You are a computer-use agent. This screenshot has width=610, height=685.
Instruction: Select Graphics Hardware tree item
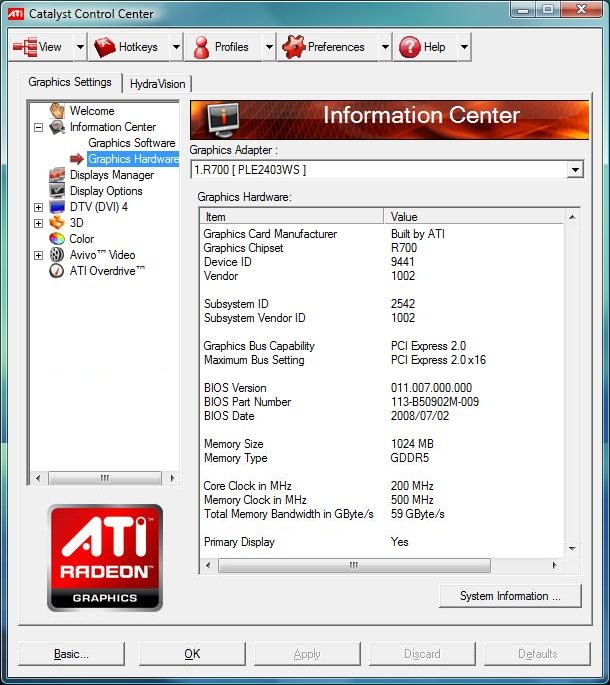tap(133, 159)
